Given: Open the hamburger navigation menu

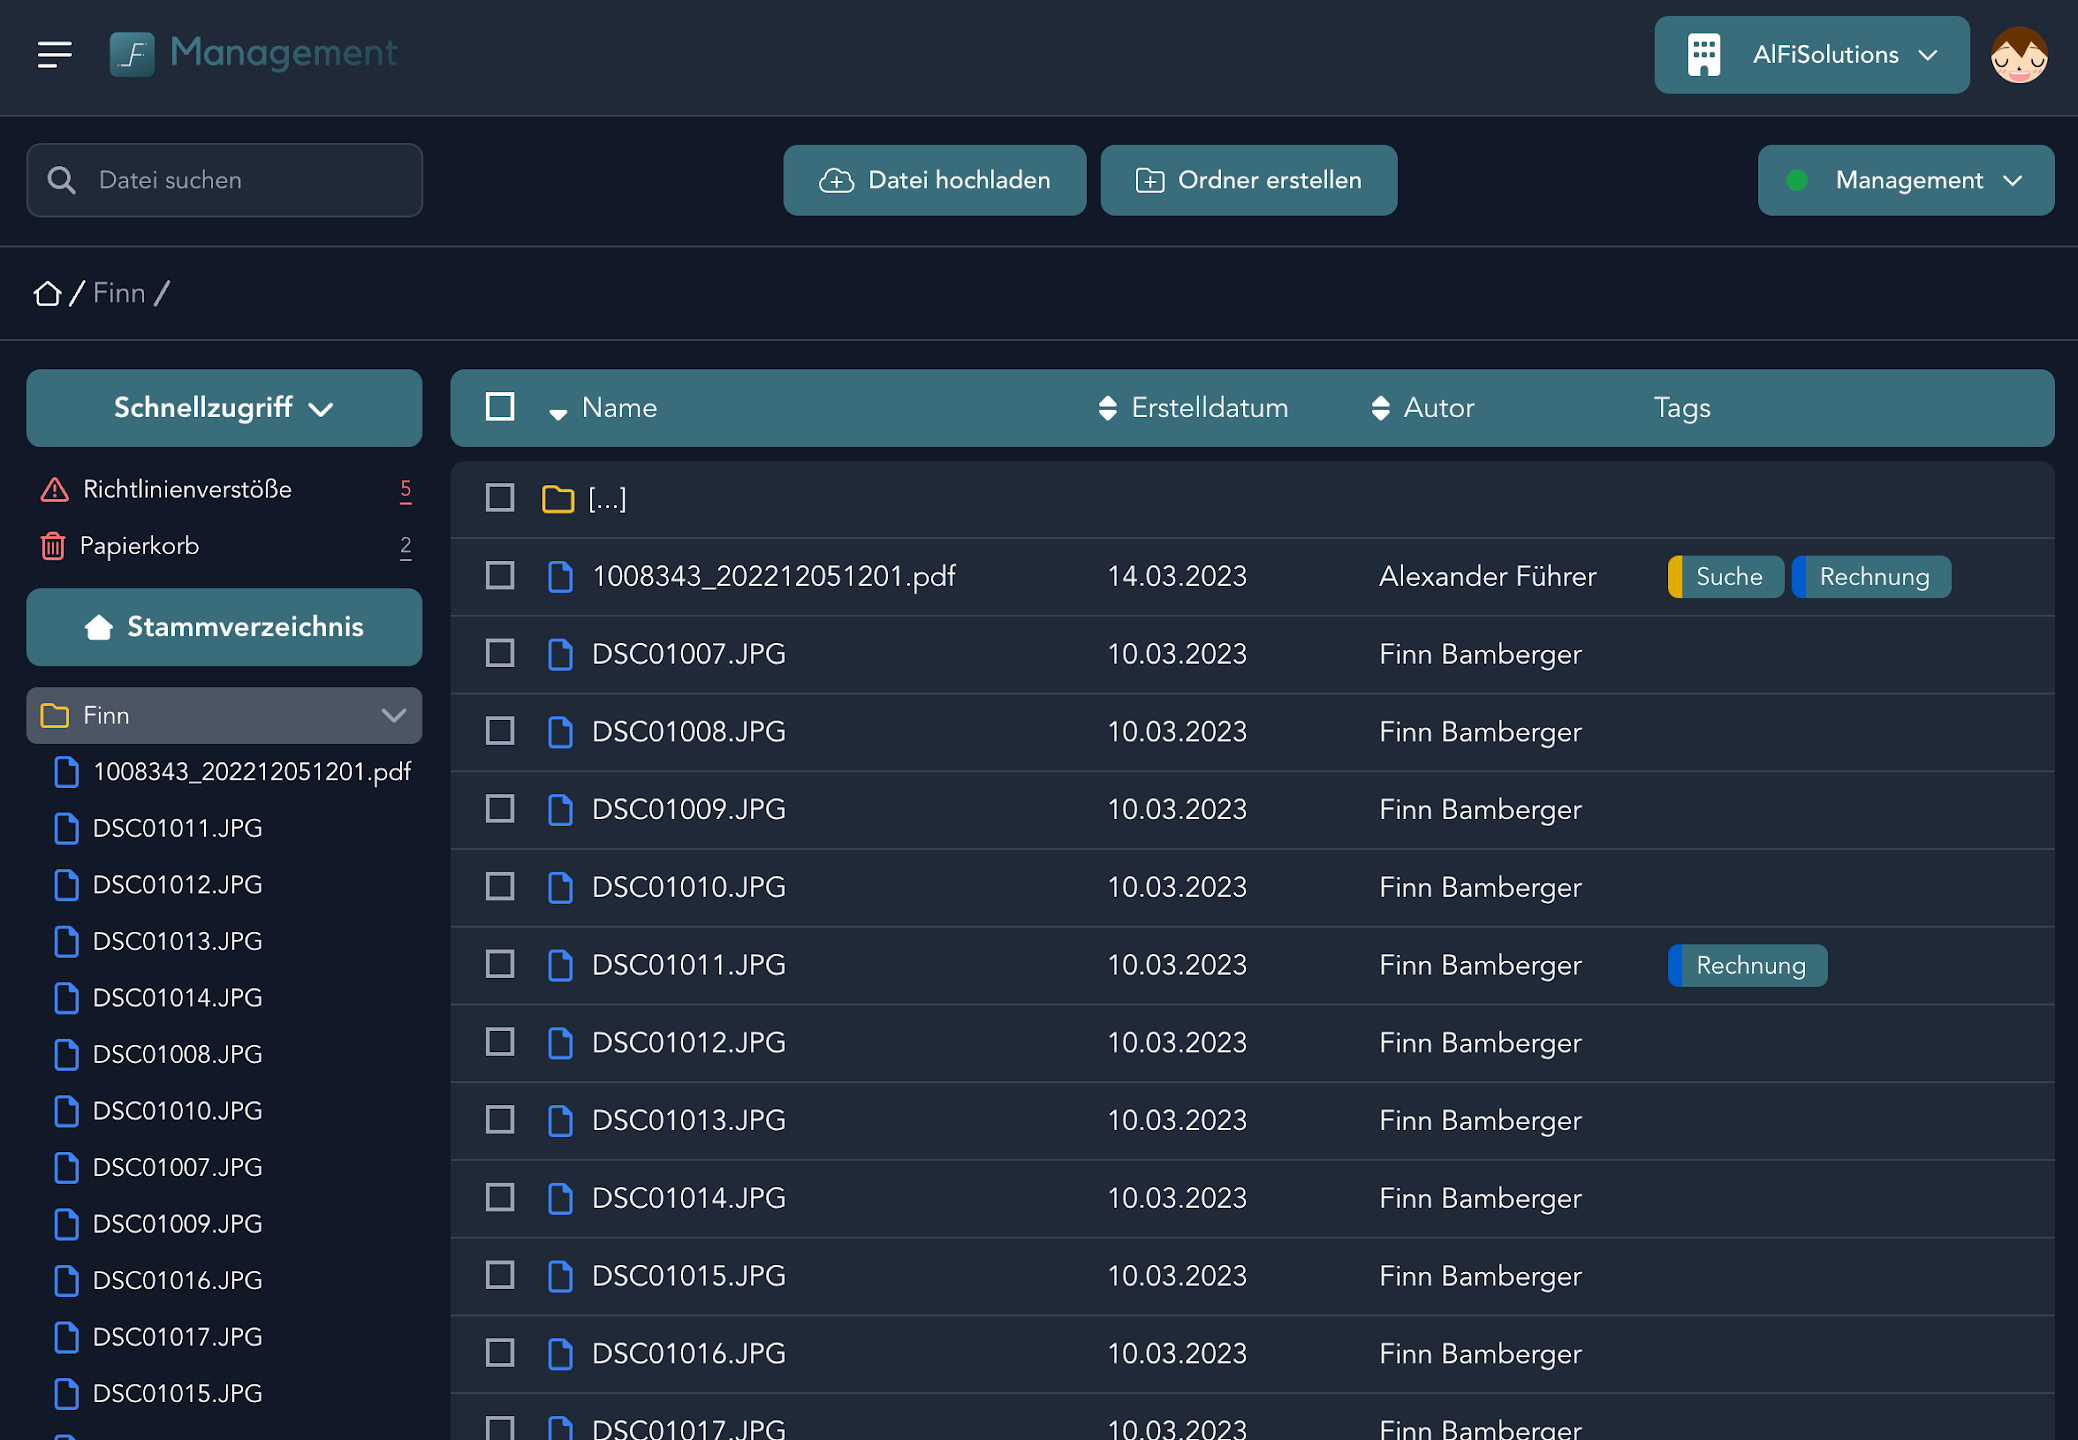Looking at the screenshot, I should (x=55, y=55).
